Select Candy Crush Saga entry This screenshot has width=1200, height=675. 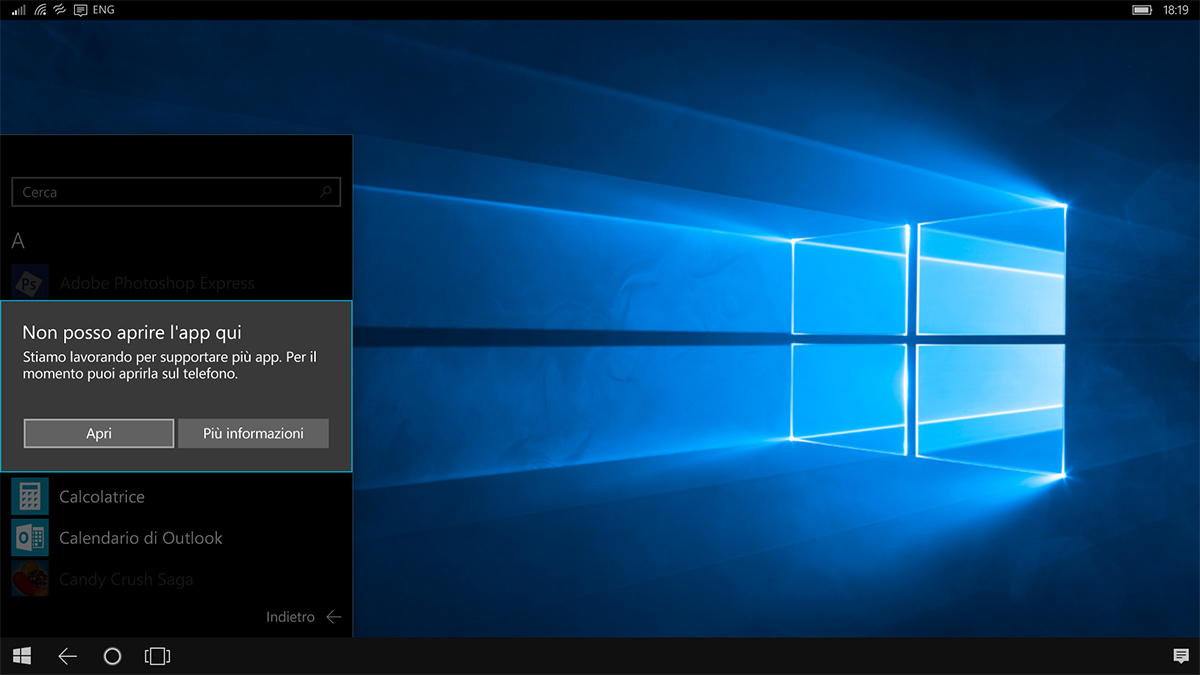pyautogui.click(x=126, y=579)
